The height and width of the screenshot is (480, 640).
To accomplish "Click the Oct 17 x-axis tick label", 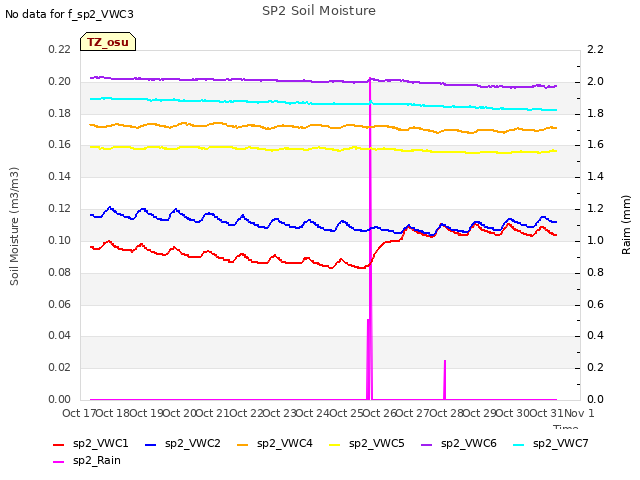I will [79, 413].
